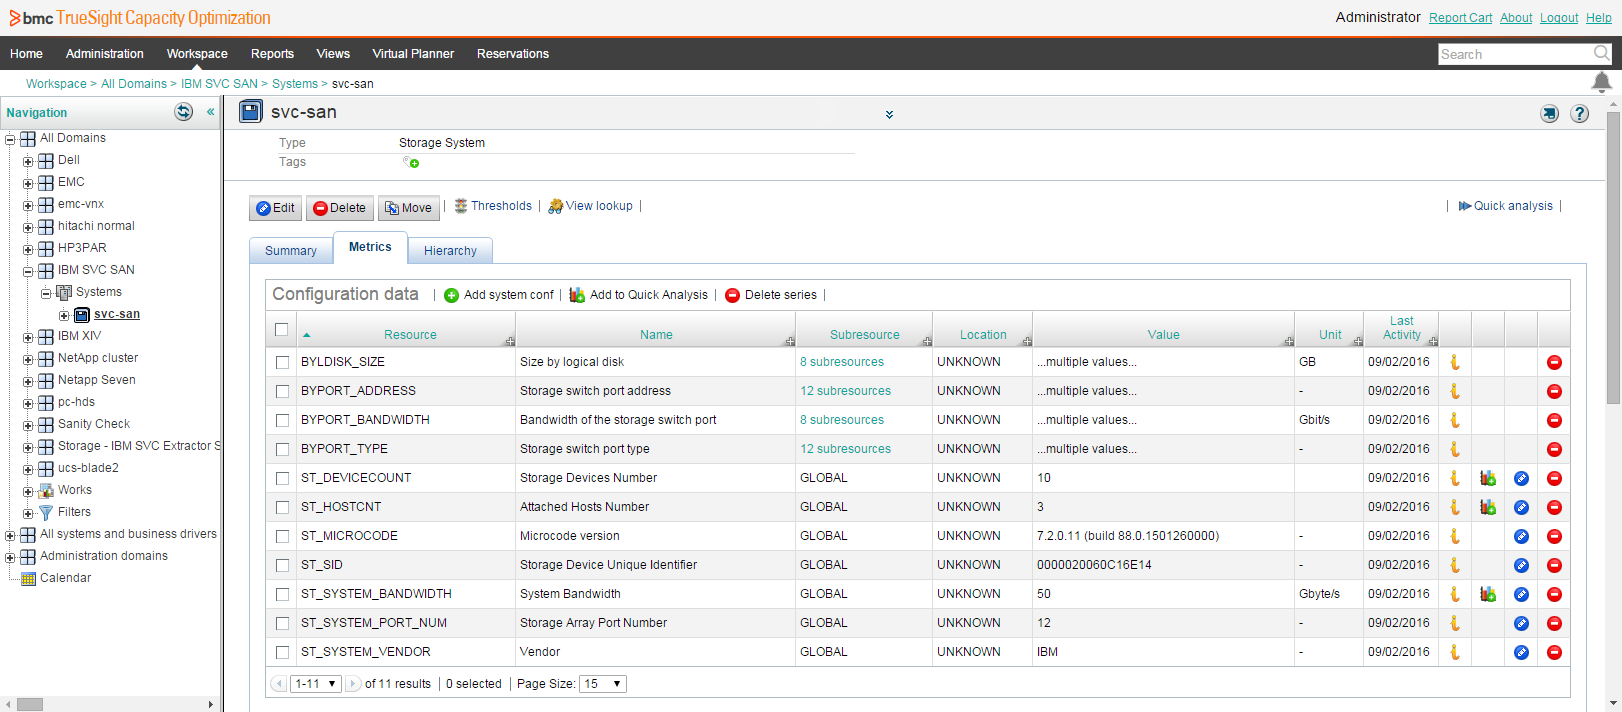Expand the Dell domain node
The image size is (1622, 712).
click(x=28, y=161)
